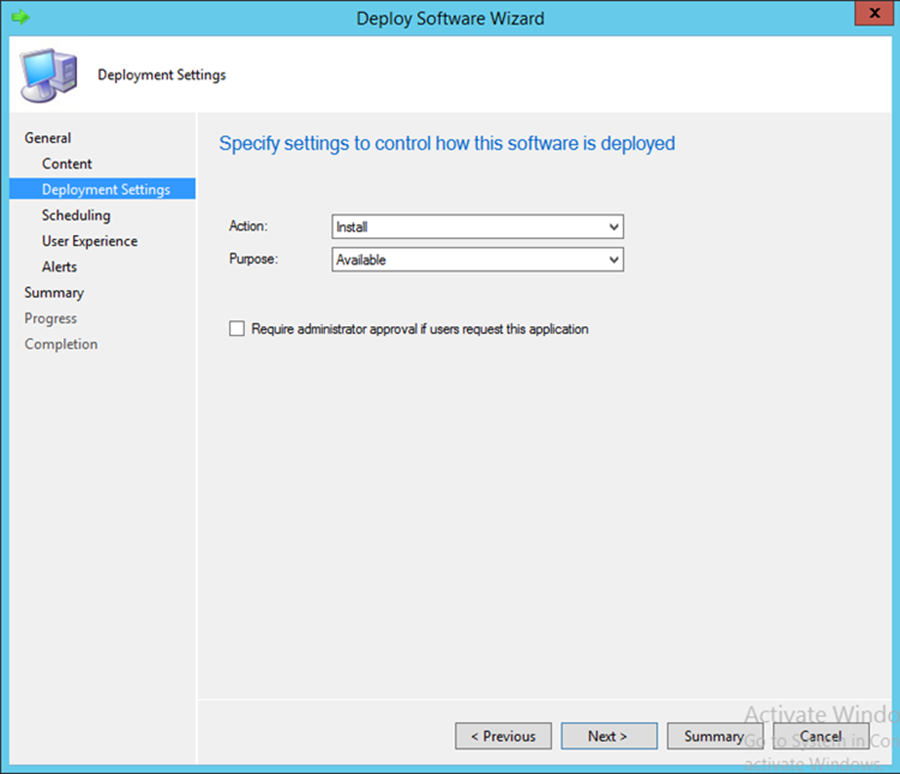Cancel the wizard with Cancel button
Viewport: 900px width, 774px height.
[x=821, y=736]
